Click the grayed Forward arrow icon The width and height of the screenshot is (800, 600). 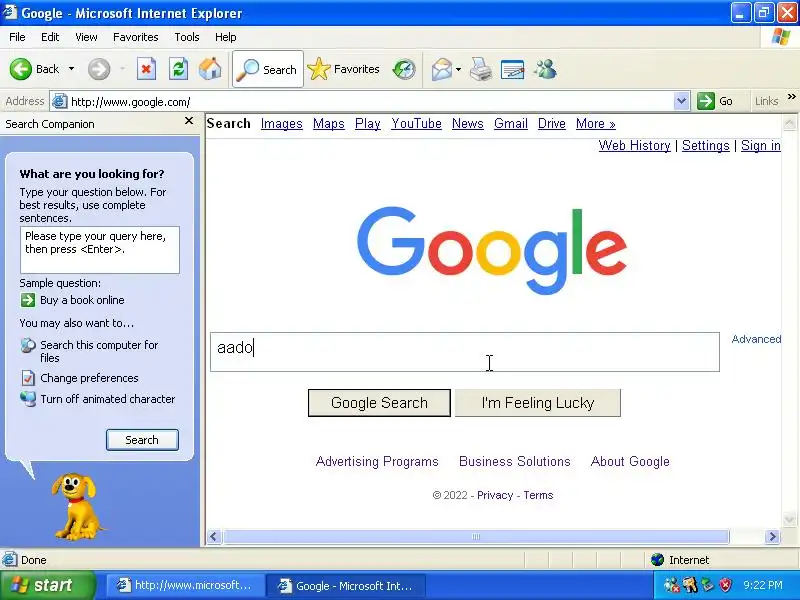tap(99, 69)
